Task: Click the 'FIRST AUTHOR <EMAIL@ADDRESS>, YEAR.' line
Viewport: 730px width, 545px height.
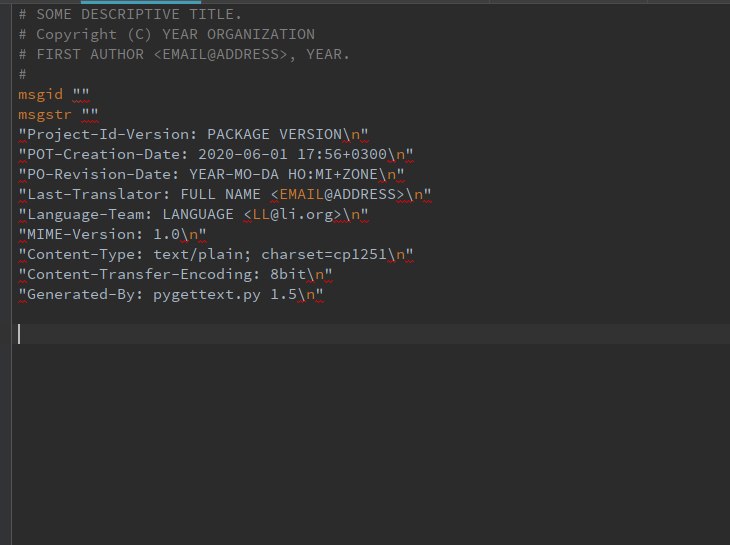Action: [184, 54]
